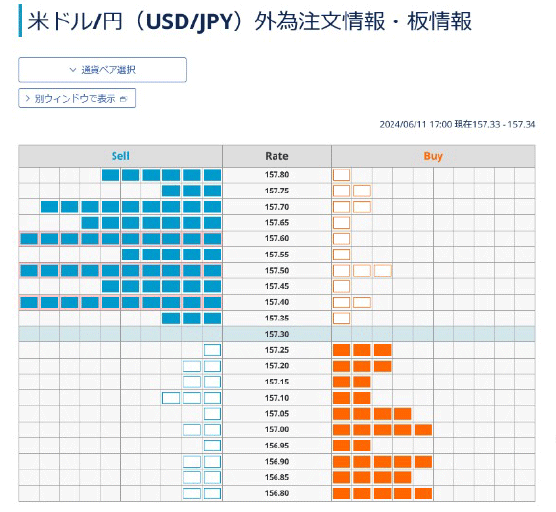Click the first orange block at 156.80
Image resolution: width=556 pixels, height=512 pixels.
341,493
